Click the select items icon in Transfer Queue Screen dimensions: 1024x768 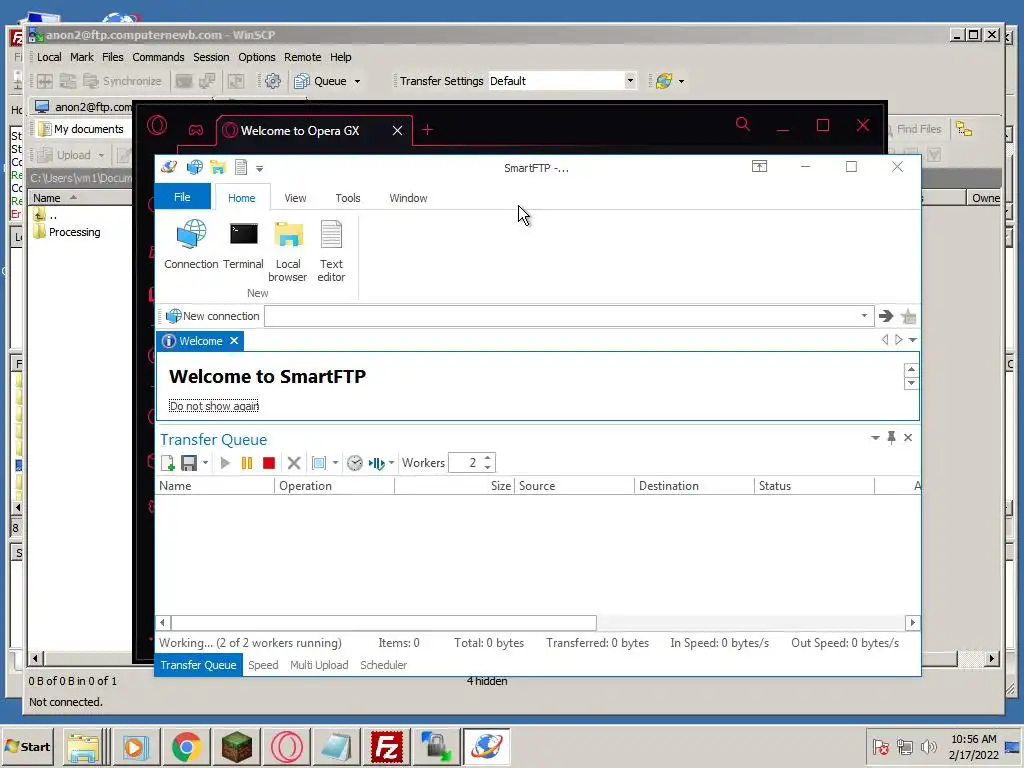coord(319,463)
